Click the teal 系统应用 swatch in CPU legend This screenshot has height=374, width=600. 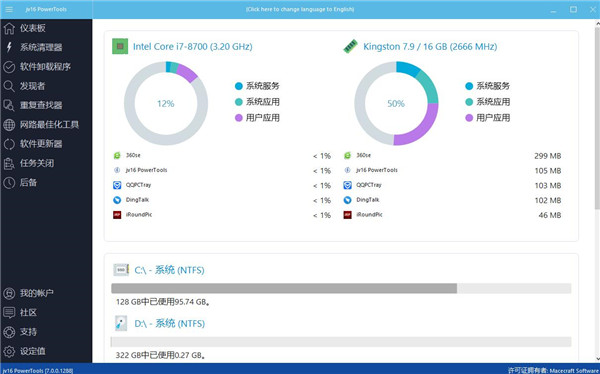(x=239, y=102)
